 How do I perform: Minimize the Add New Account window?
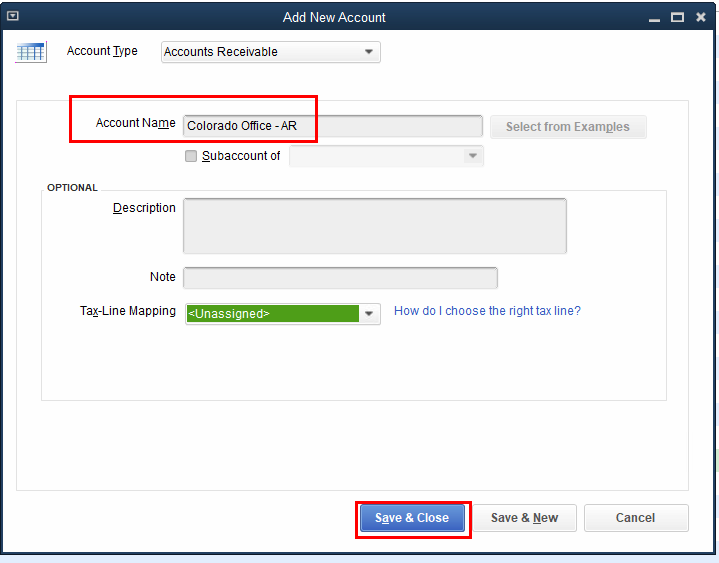[x=654, y=18]
